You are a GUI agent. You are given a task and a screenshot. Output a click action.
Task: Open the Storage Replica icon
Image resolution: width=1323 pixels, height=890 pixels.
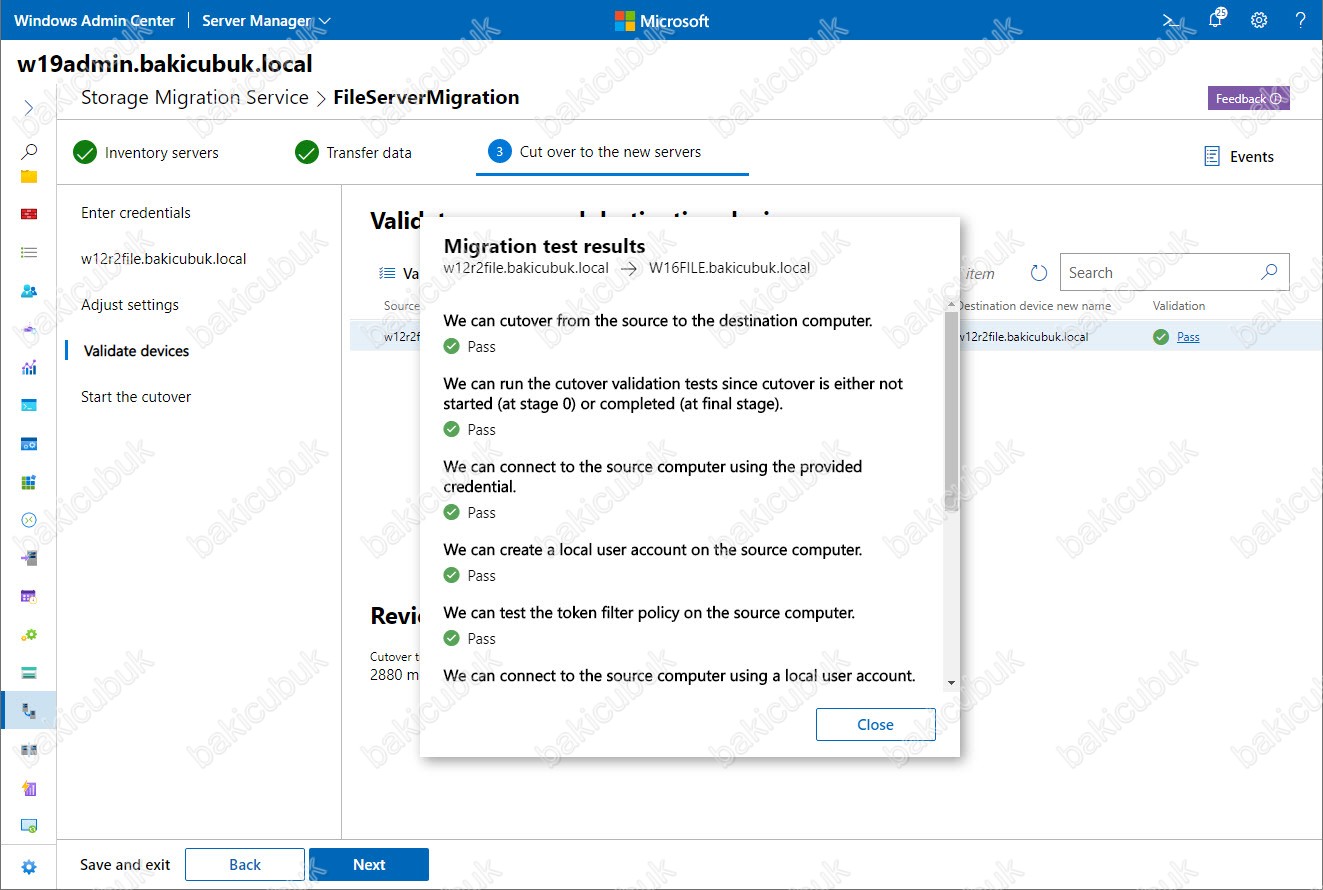(x=29, y=749)
